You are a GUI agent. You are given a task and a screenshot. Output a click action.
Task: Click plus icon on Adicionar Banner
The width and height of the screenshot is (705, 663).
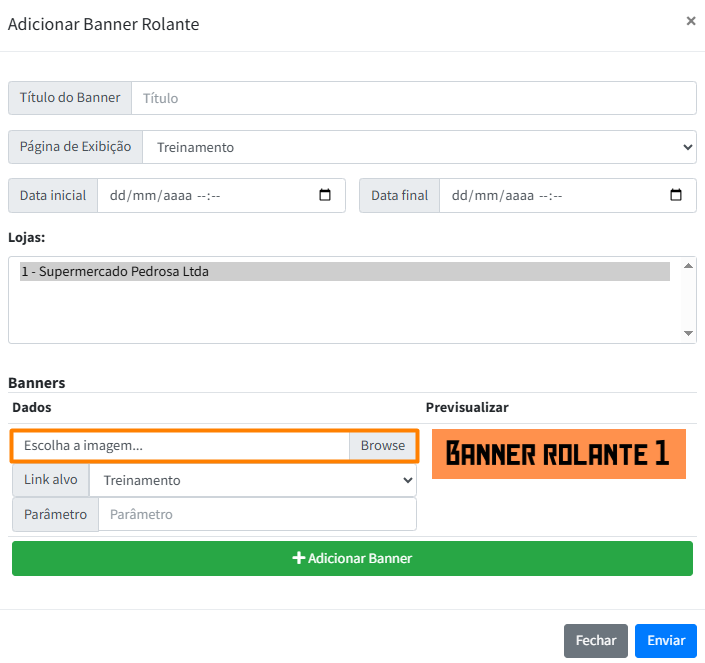click(x=298, y=559)
